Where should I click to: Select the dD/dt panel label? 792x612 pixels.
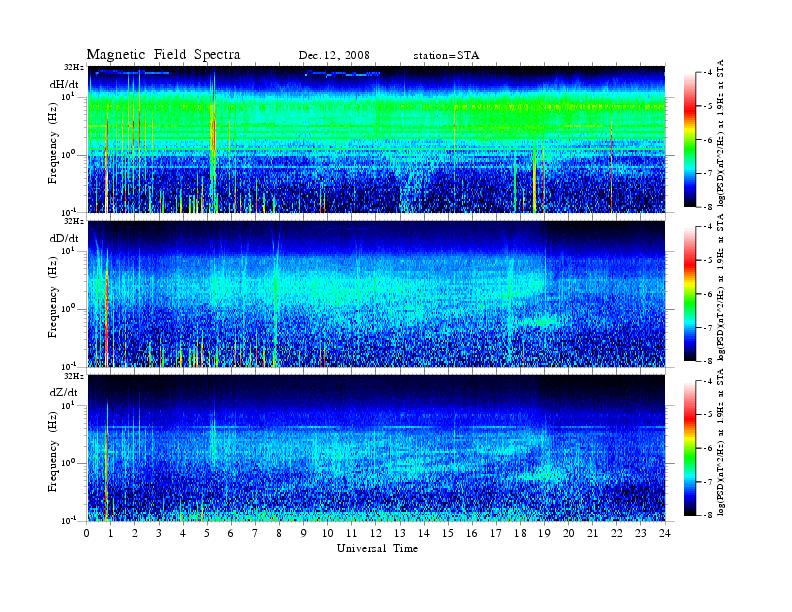(x=64, y=238)
